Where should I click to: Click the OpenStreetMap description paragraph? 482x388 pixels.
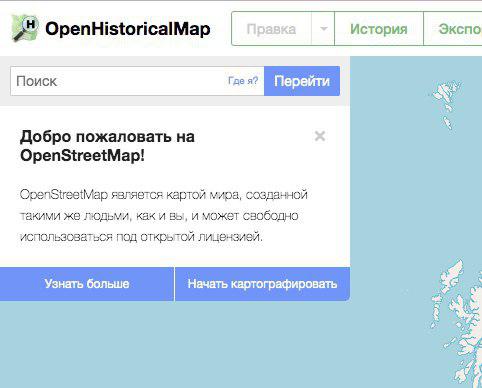163,216
